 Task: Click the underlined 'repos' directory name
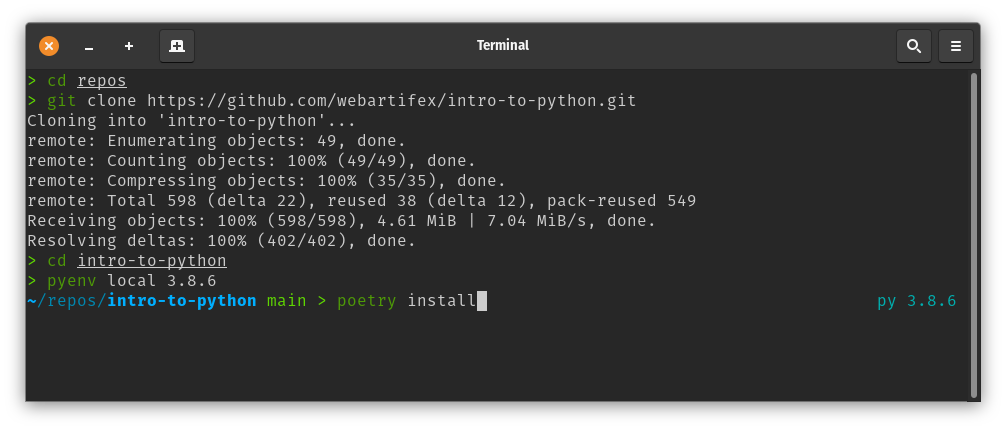[102, 81]
